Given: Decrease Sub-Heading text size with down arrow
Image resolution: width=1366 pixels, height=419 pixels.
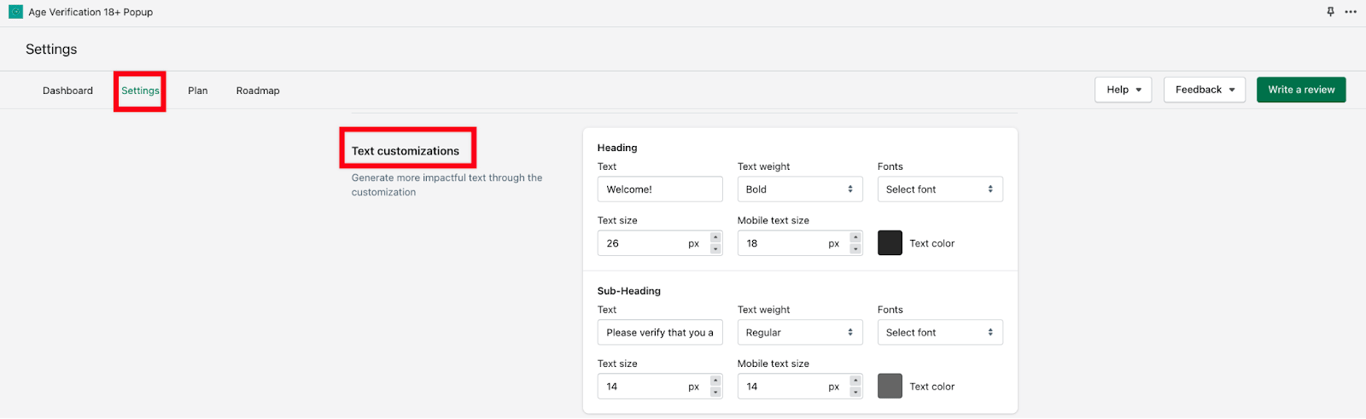Looking at the screenshot, I should coord(715,392).
